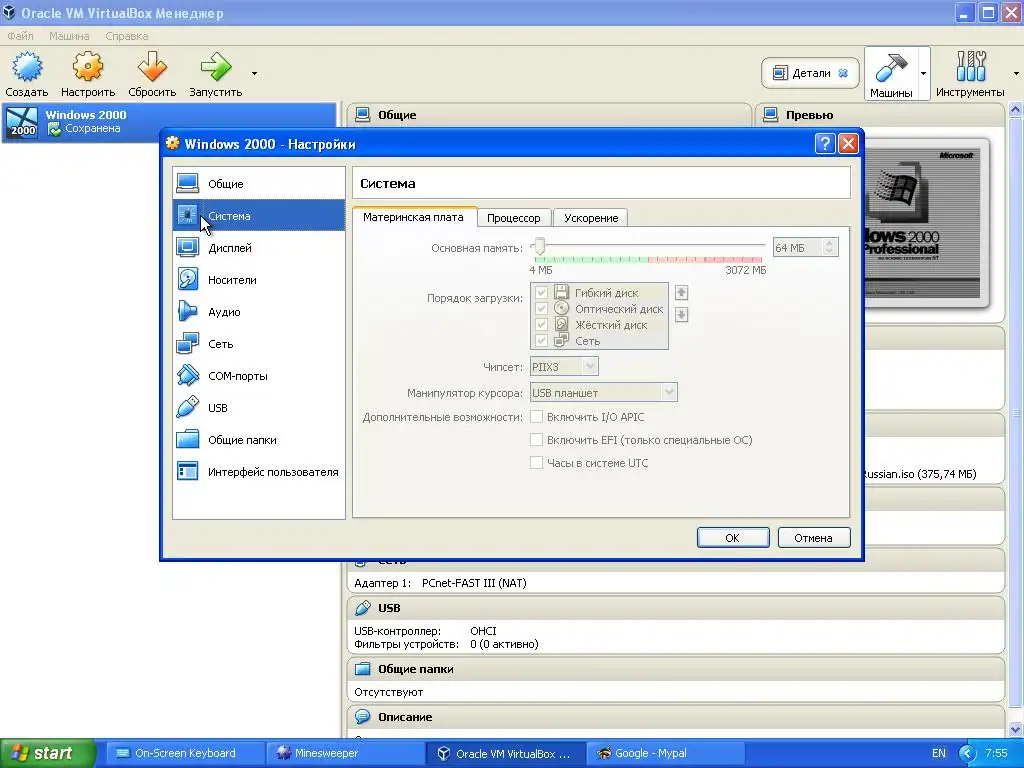This screenshot has width=1024, height=768.
Task: Toggle the Оптический диск boot checkbox
Action: (x=541, y=309)
